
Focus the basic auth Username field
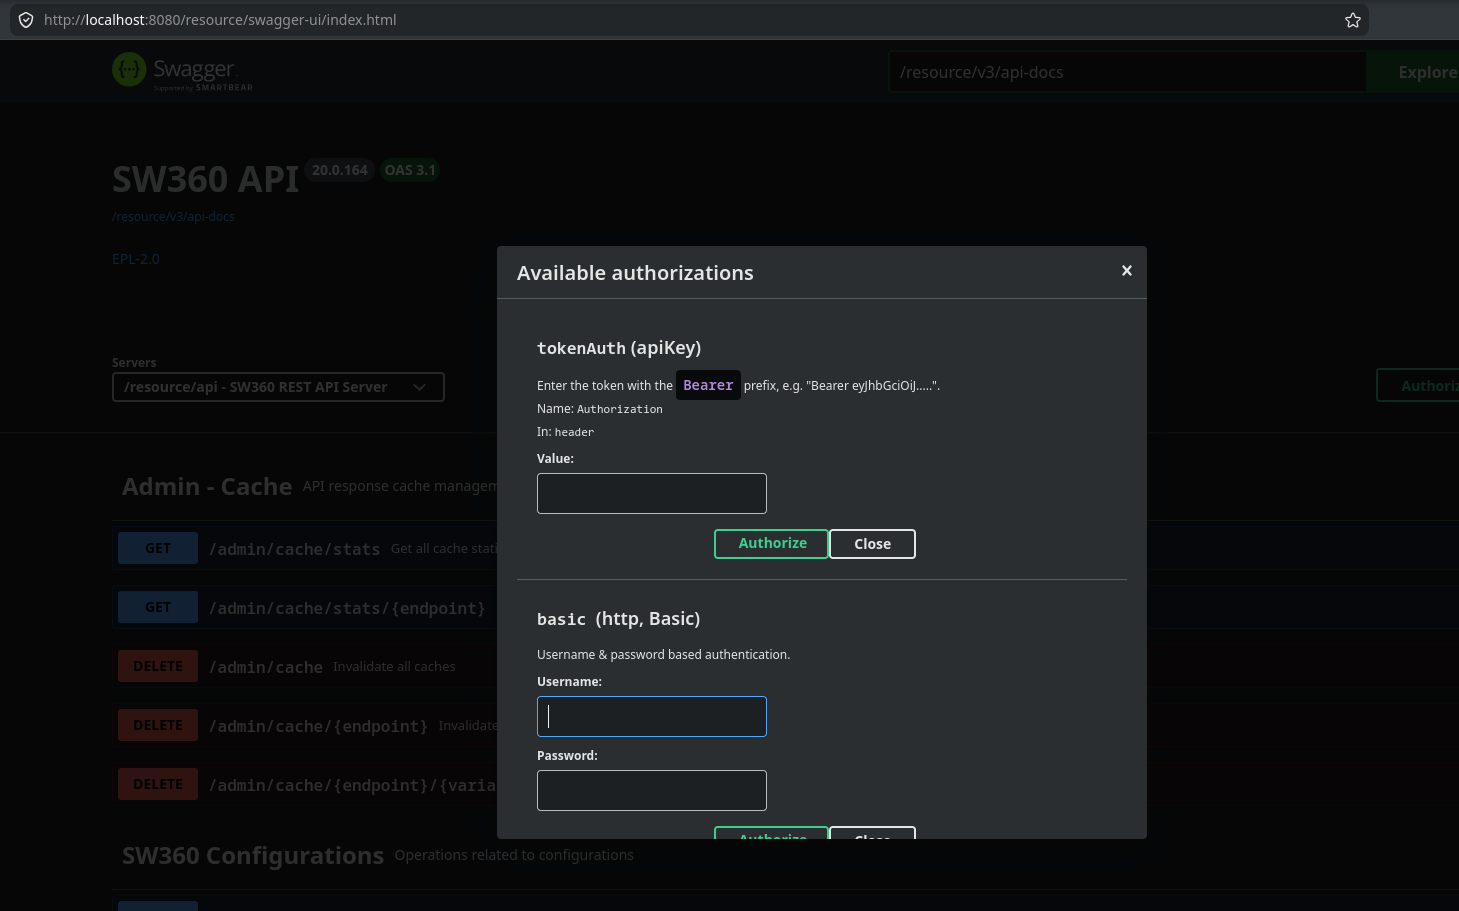[x=652, y=717]
